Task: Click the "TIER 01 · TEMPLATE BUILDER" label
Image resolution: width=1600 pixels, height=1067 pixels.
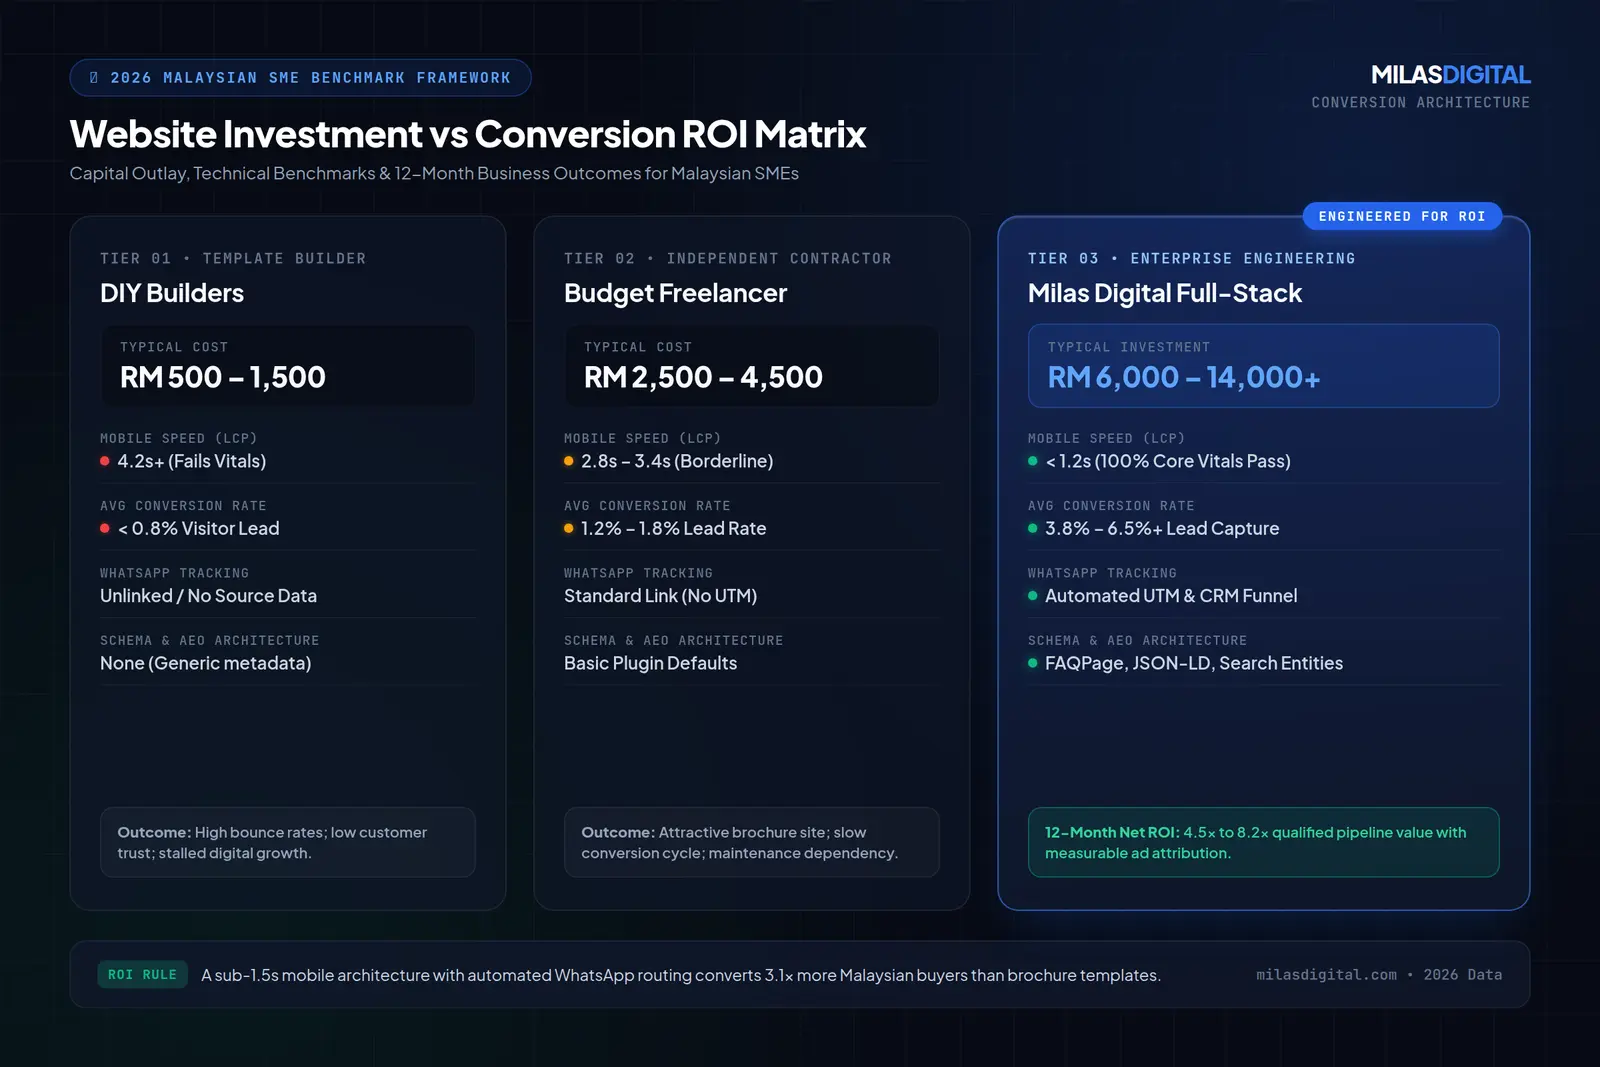Action: tap(233, 258)
